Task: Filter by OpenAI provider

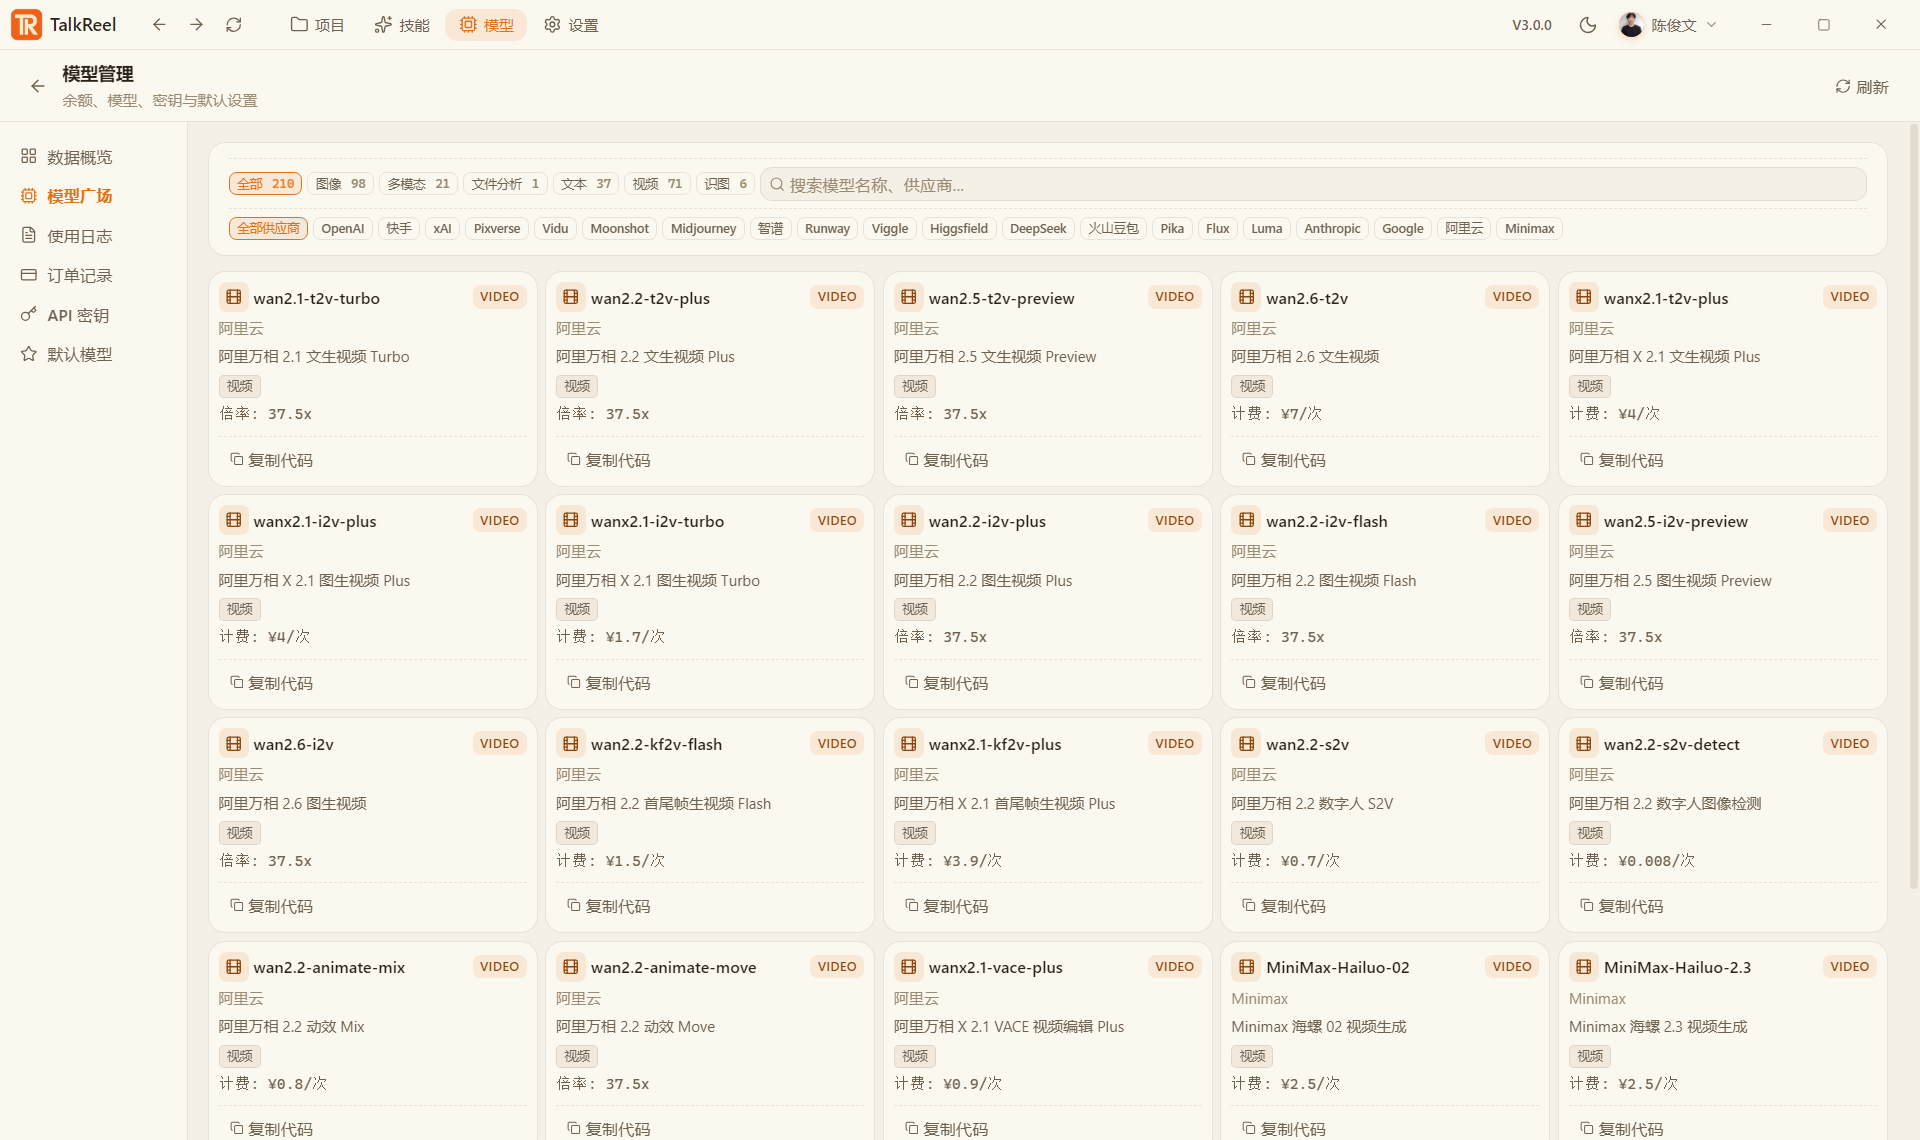Action: (343, 229)
